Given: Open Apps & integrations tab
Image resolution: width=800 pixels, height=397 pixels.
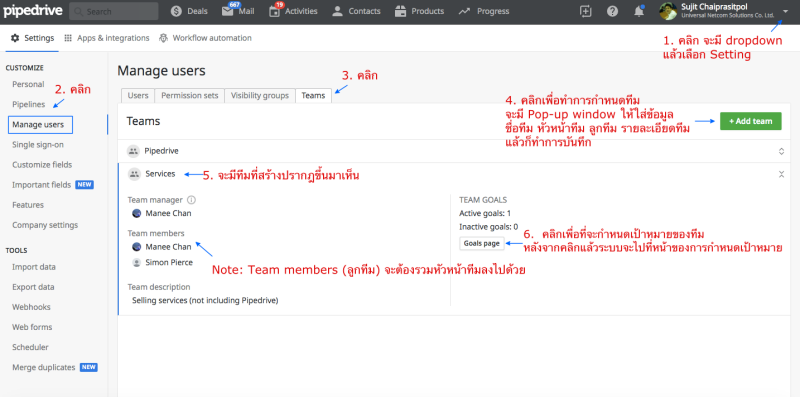Looking at the screenshot, I should click(x=107, y=38).
